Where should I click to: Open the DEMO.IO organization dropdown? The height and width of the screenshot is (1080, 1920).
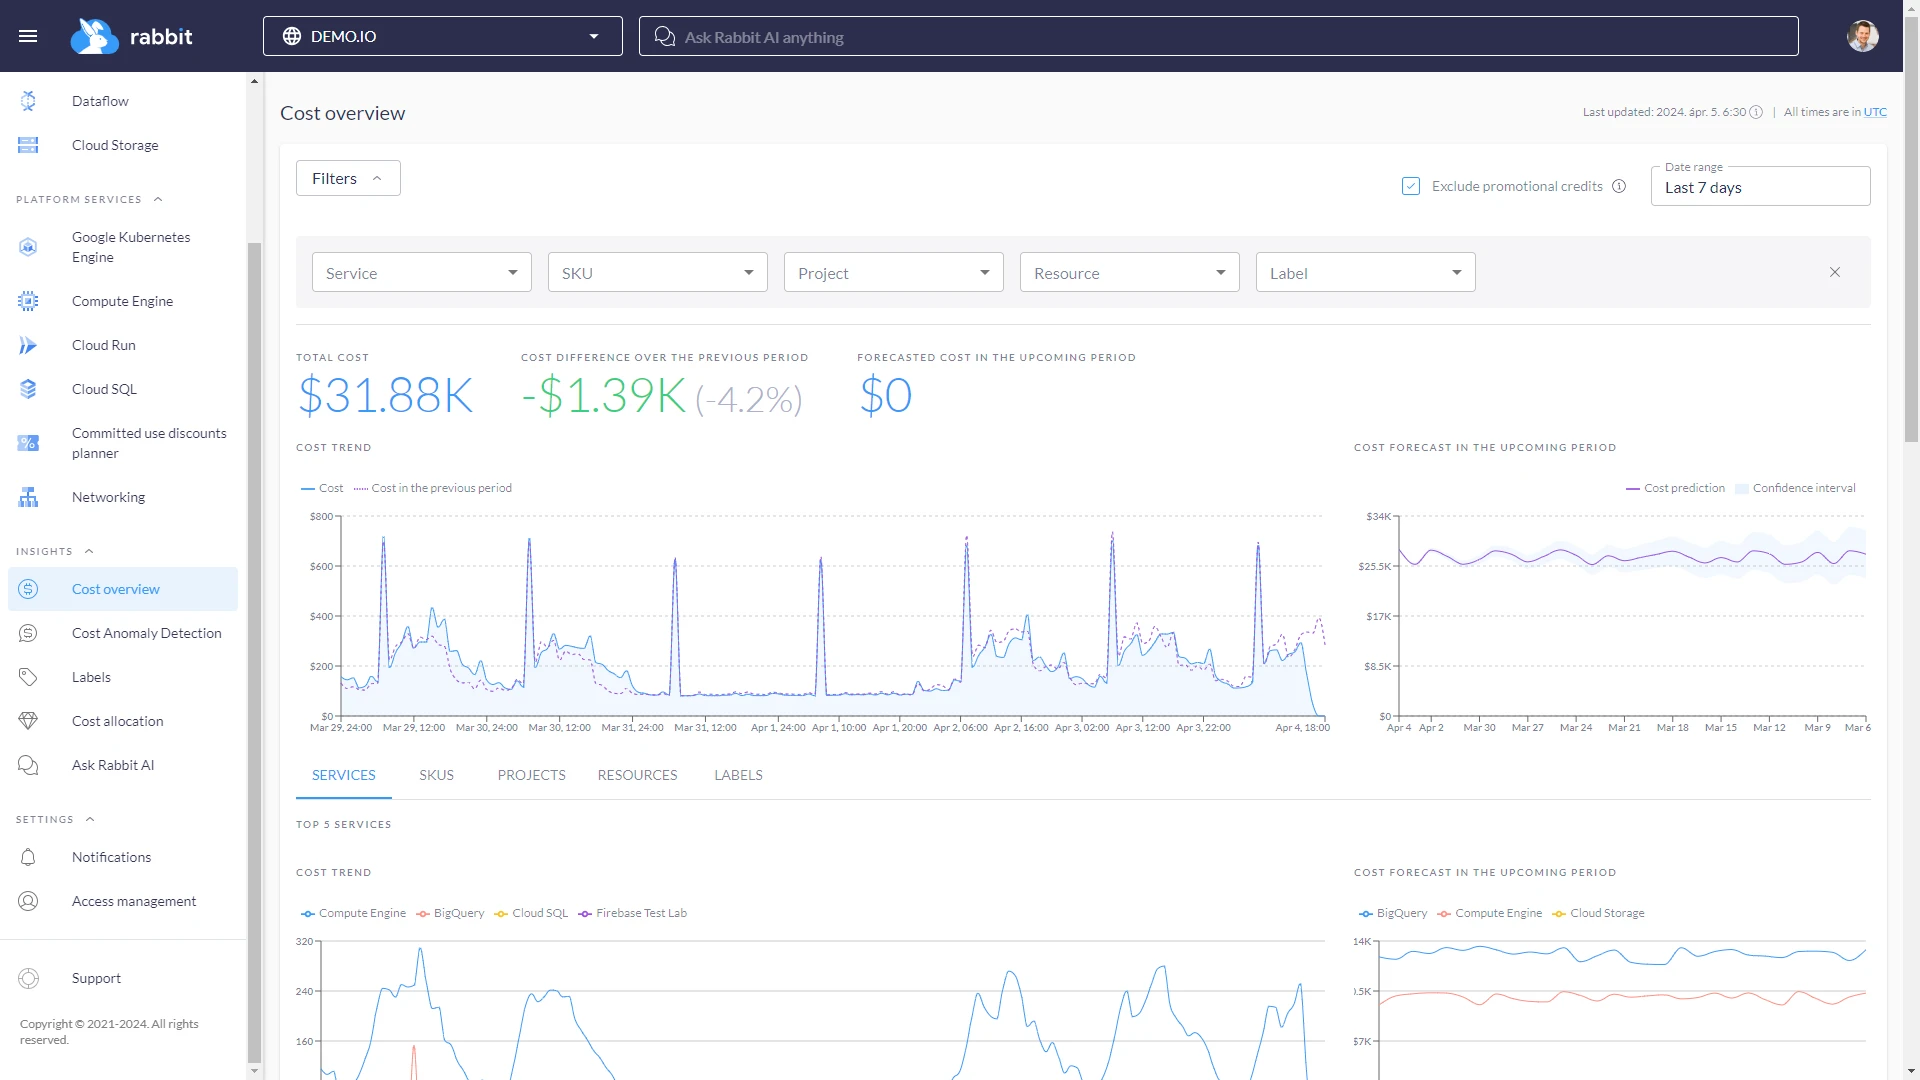click(x=442, y=36)
